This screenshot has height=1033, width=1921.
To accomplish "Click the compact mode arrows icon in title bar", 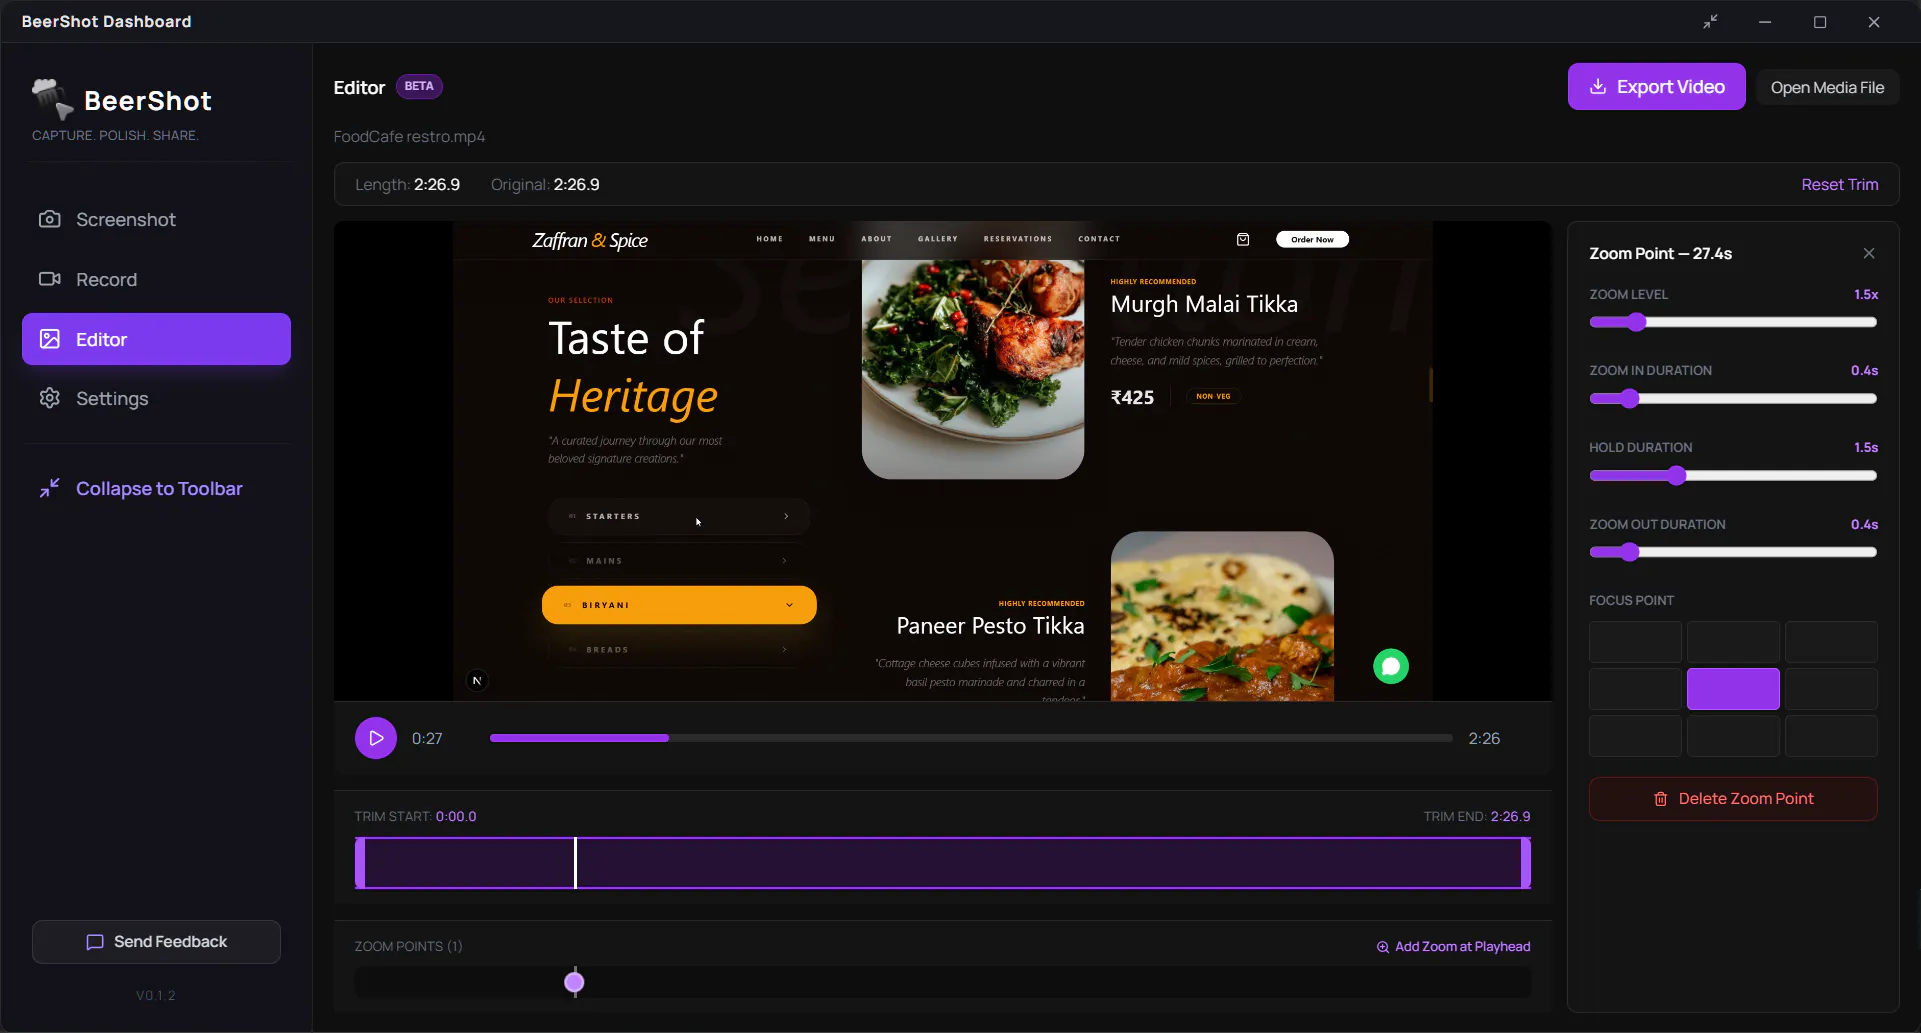I will [x=1711, y=22].
